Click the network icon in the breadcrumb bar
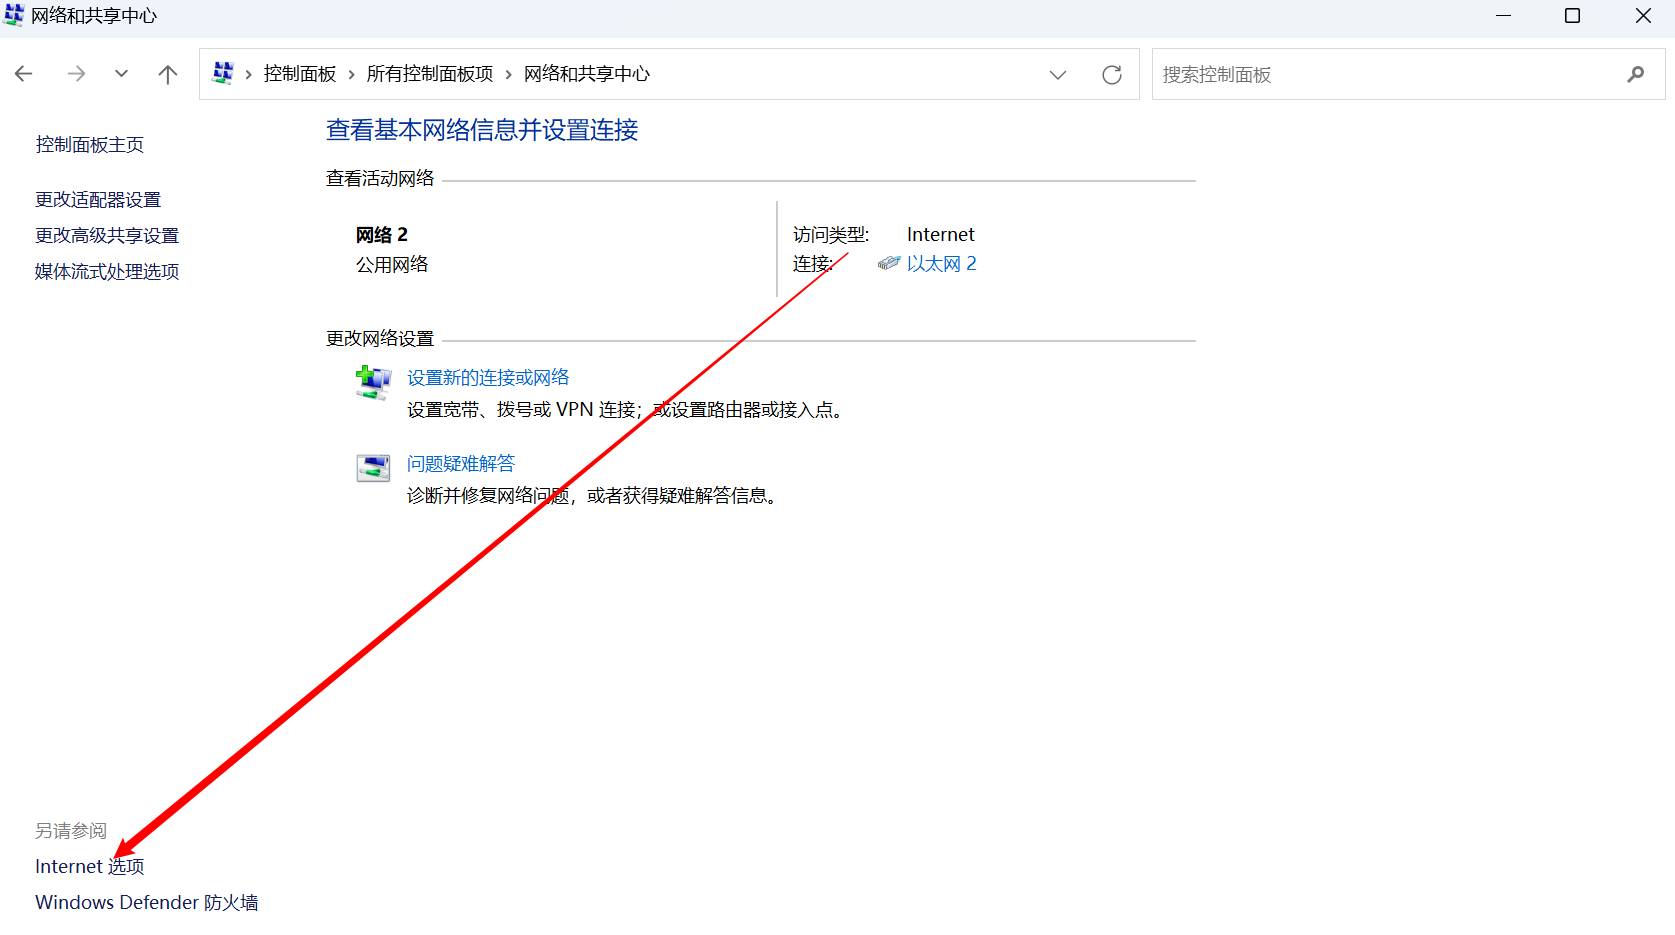 coord(223,73)
